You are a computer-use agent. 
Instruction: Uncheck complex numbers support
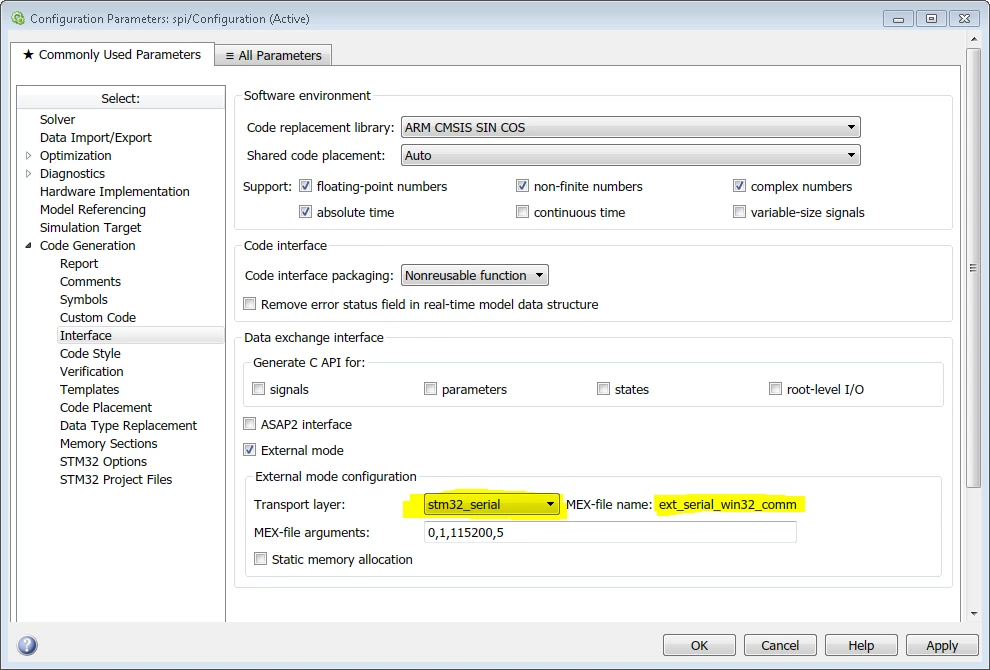pyautogui.click(x=739, y=186)
